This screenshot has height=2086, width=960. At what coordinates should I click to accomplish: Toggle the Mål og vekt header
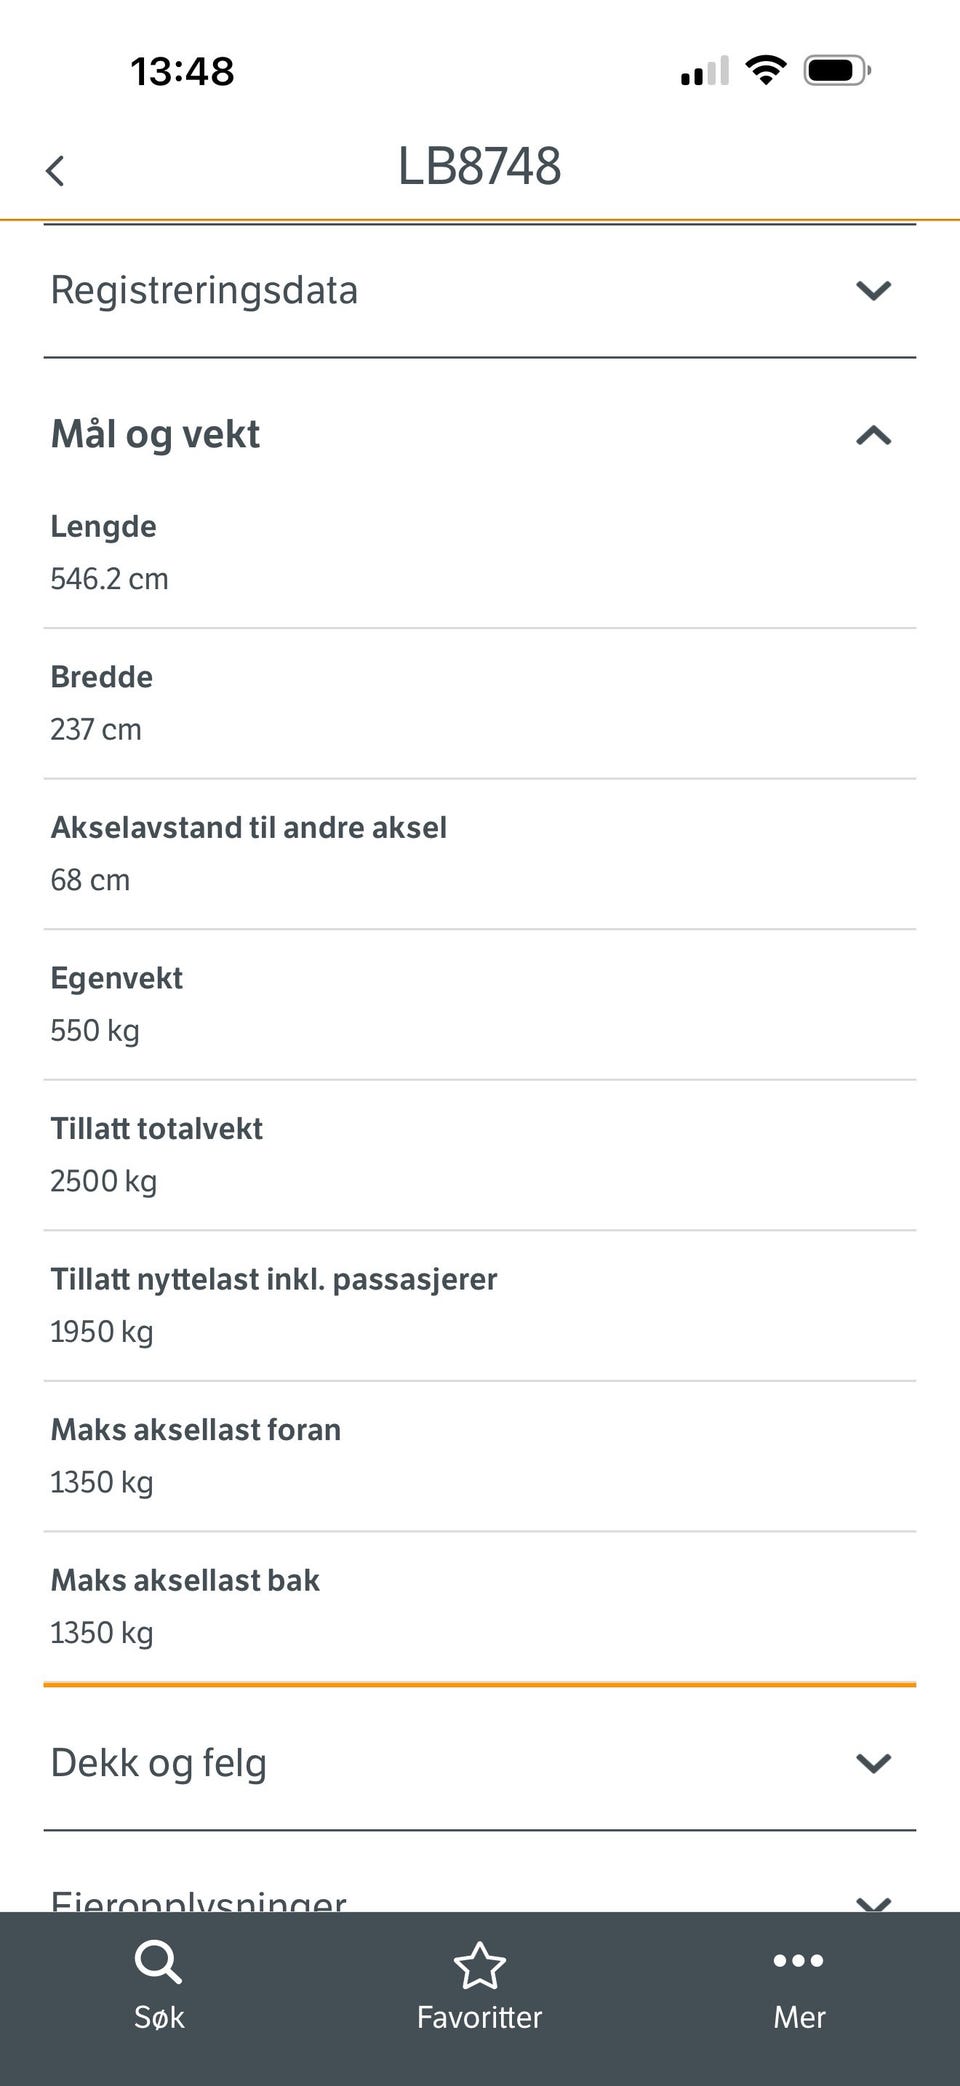pyautogui.click(x=480, y=435)
